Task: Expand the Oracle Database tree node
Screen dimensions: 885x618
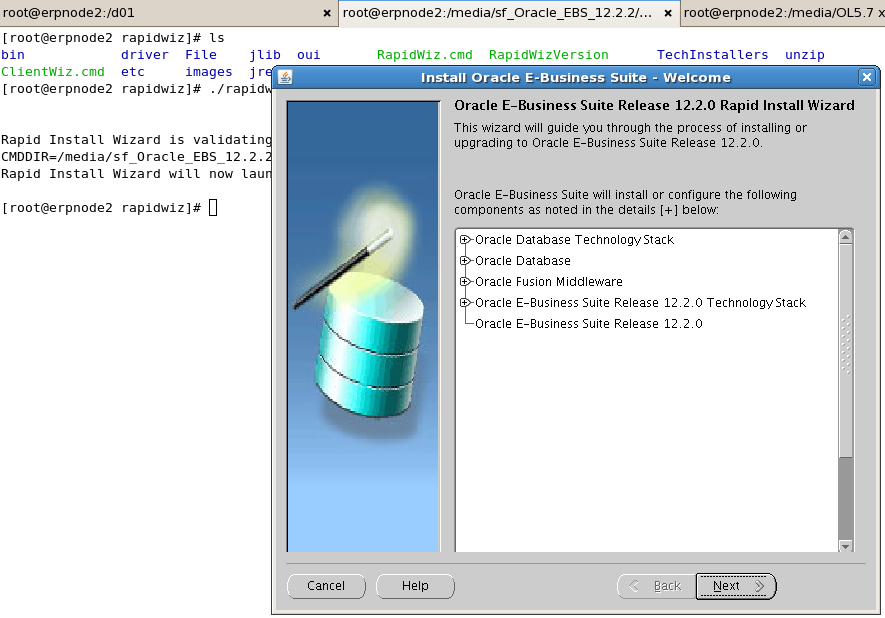Action: pos(465,261)
